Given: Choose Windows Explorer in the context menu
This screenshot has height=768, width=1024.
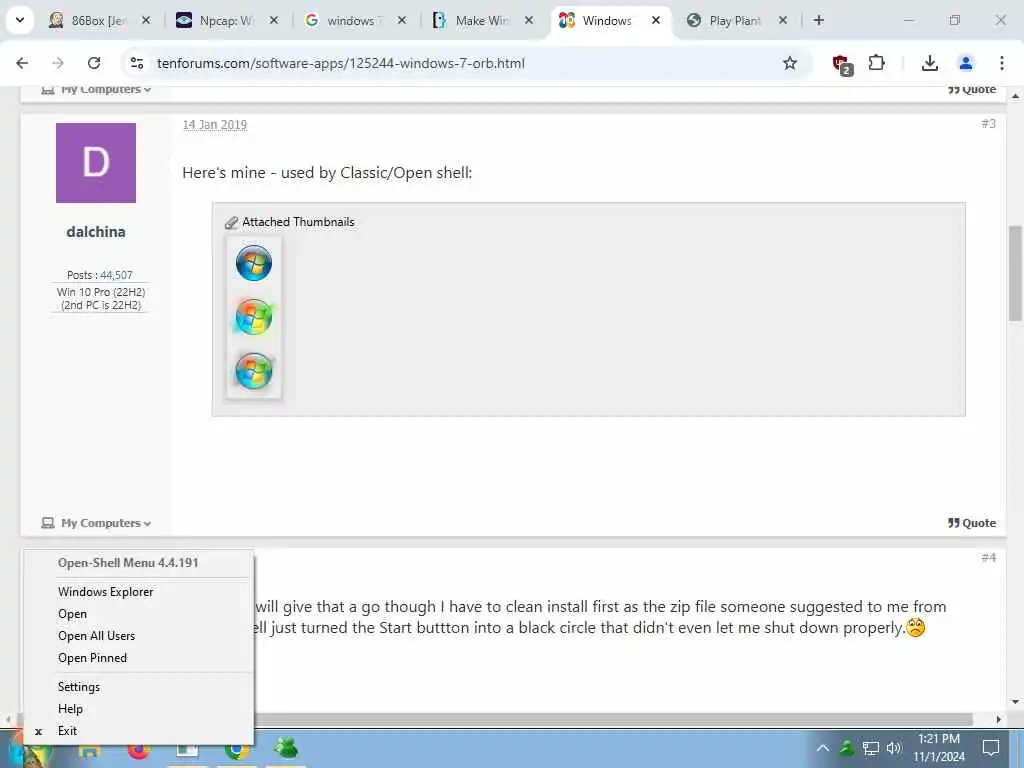Looking at the screenshot, I should (138, 592).
